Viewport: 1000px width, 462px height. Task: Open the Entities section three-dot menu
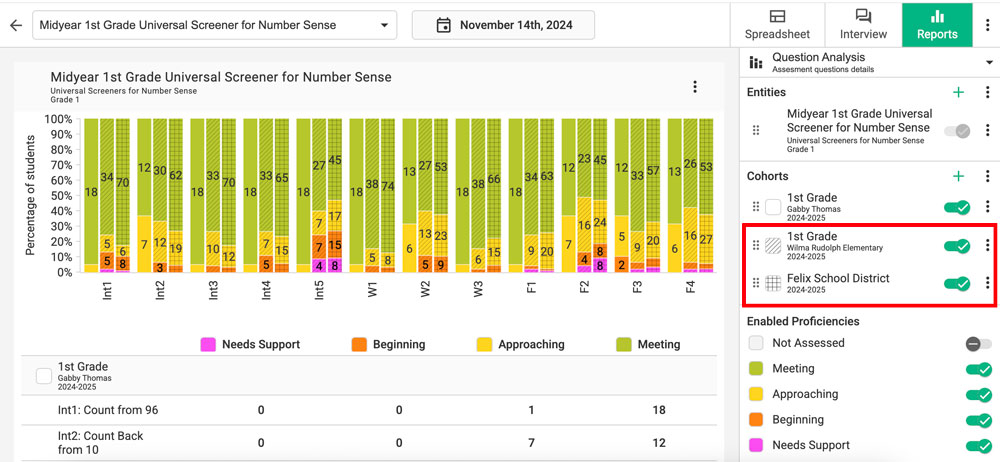coord(987,92)
